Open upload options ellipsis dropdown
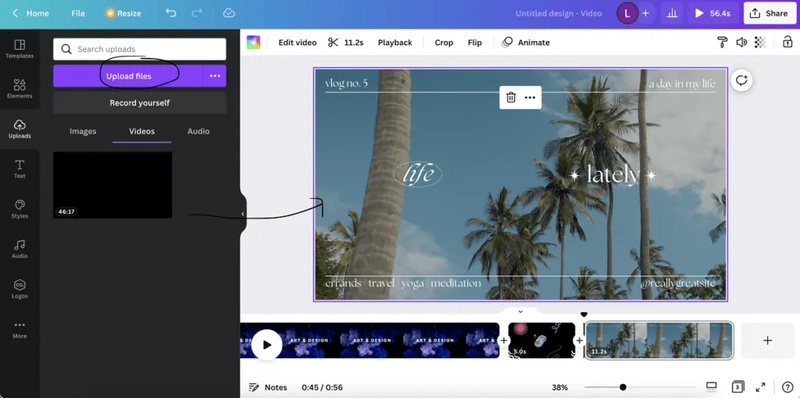This screenshot has height=398, width=800. [x=215, y=76]
